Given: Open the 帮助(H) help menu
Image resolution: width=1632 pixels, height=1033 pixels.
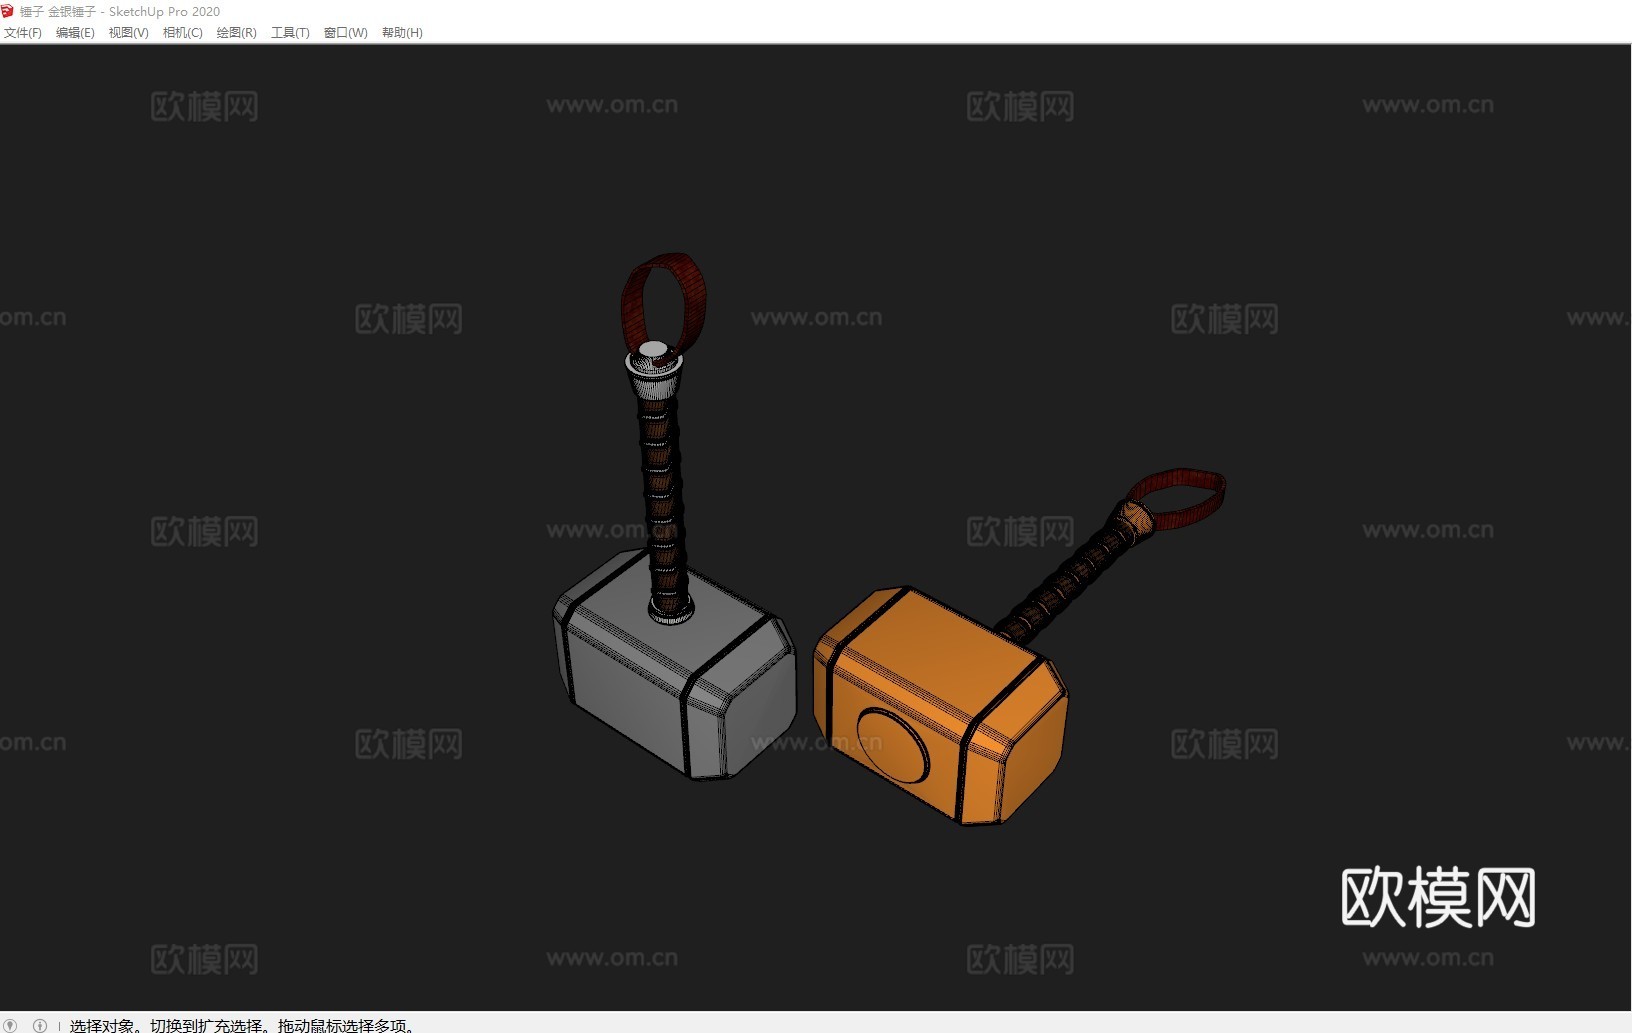Looking at the screenshot, I should tap(402, 33).
